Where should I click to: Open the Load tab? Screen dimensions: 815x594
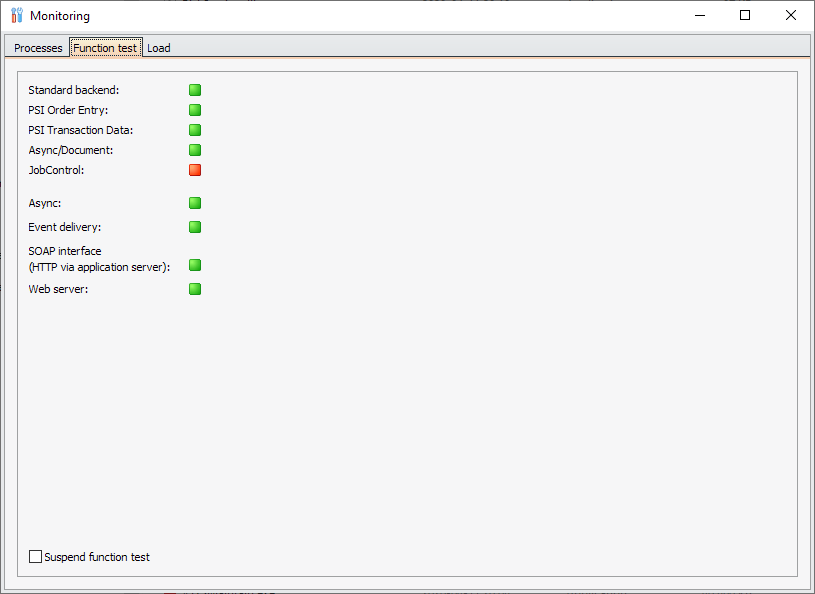tap(159, 48)
